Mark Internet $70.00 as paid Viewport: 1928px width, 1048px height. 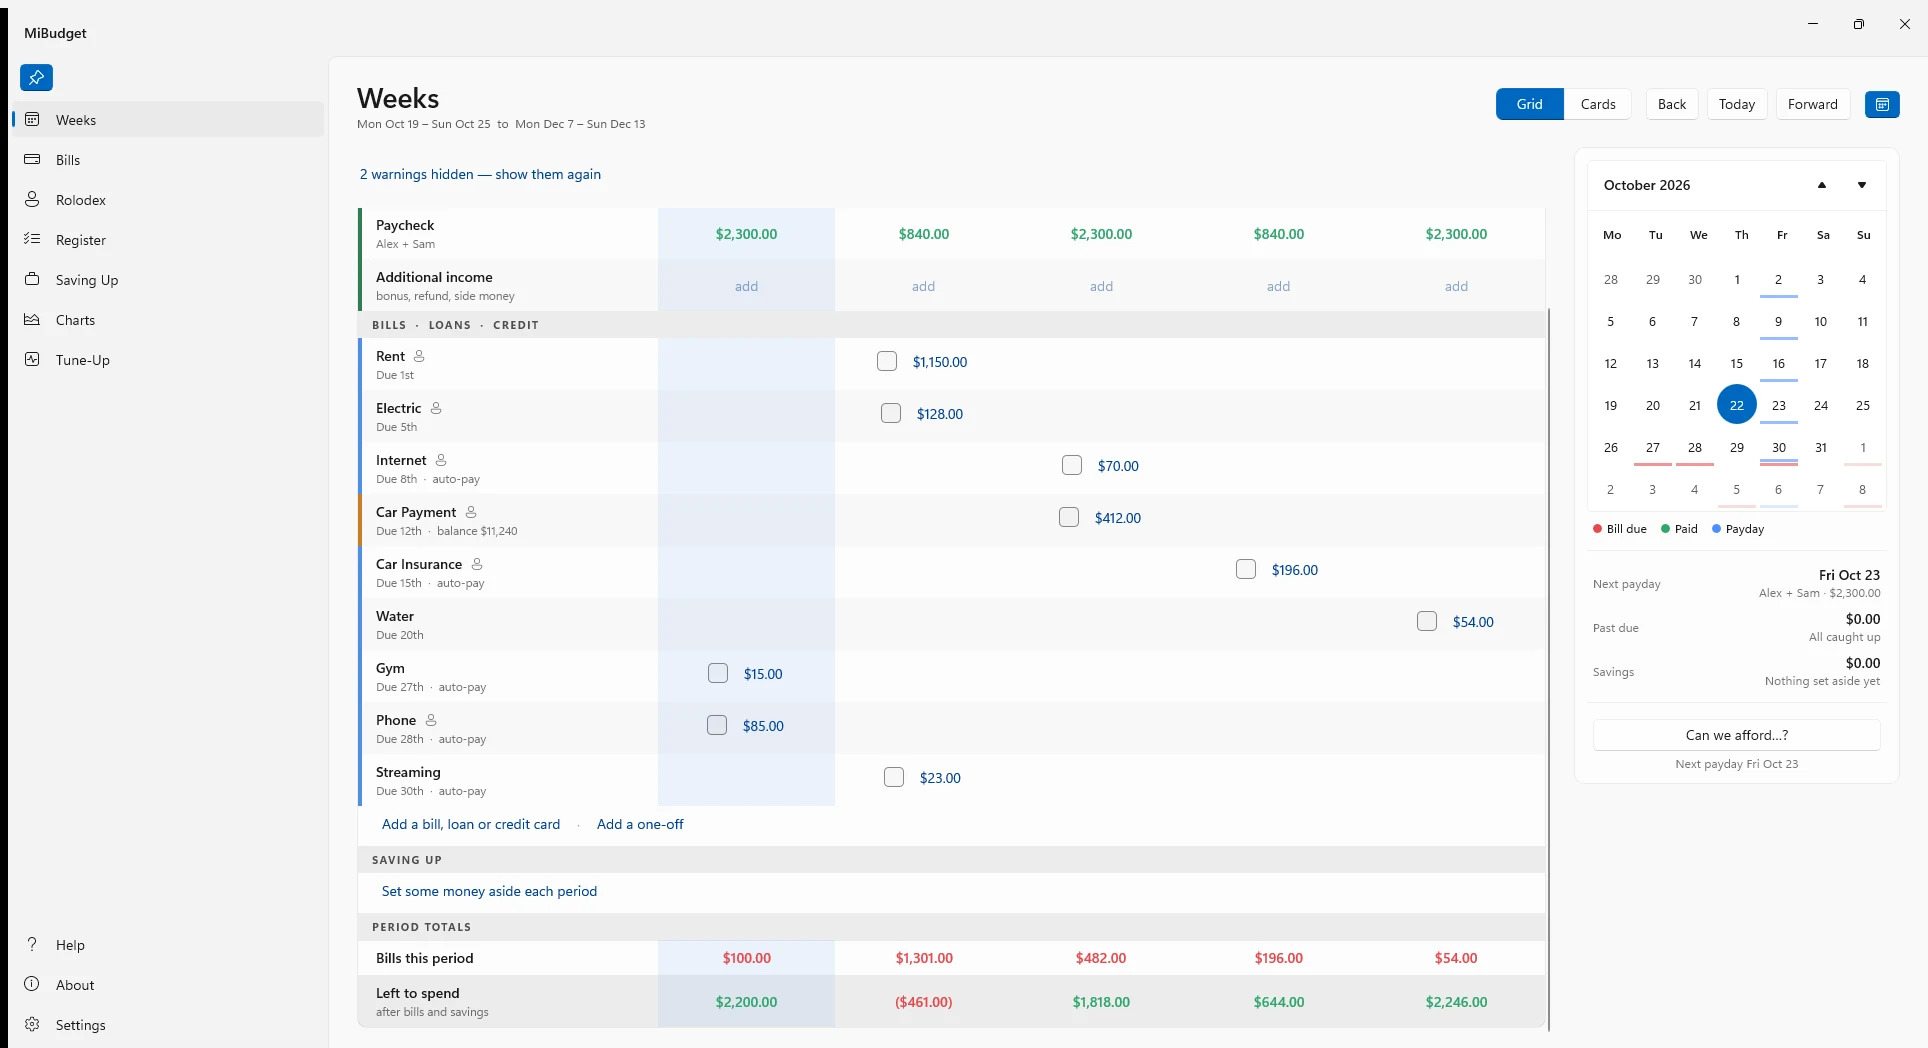tap(1072, 465)
